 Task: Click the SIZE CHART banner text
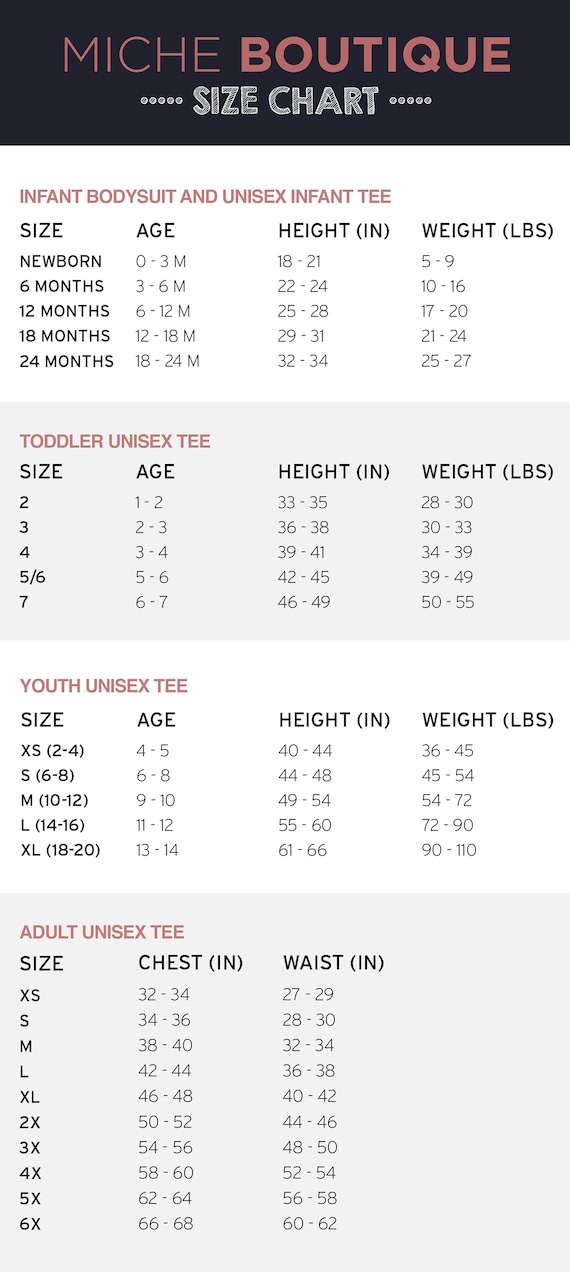[286, 101]
